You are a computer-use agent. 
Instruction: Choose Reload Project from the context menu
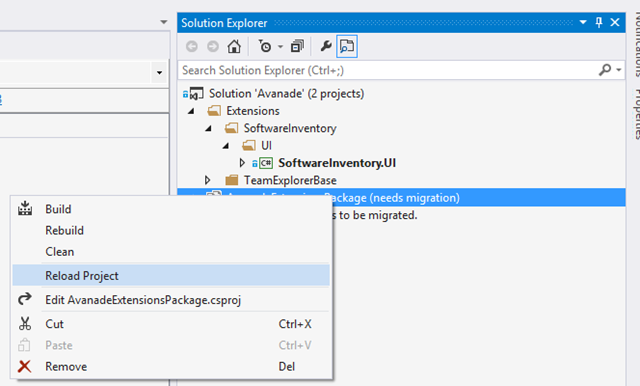click(171, 275)
